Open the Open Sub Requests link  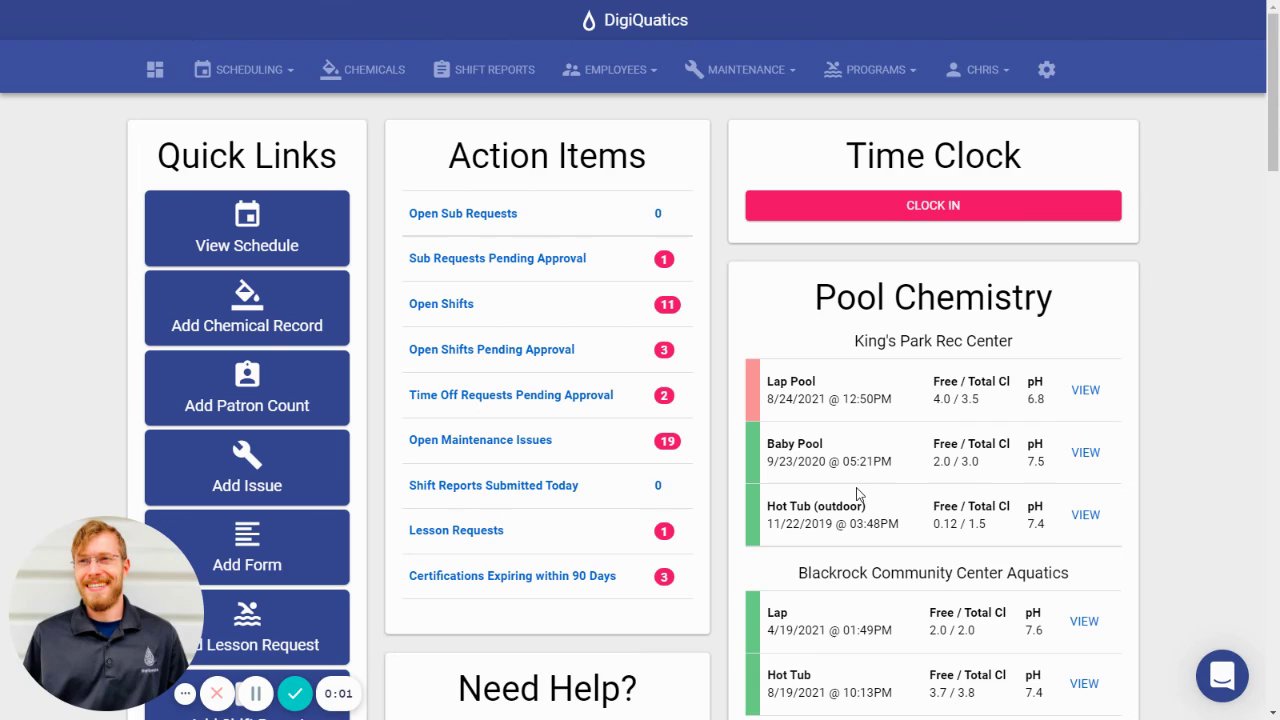point(463,213)
